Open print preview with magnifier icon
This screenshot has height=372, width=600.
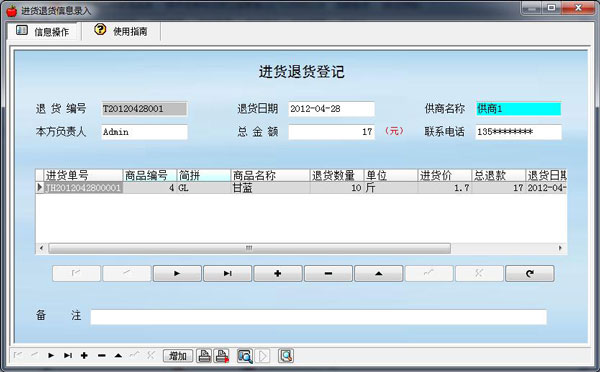coord(245,356)
